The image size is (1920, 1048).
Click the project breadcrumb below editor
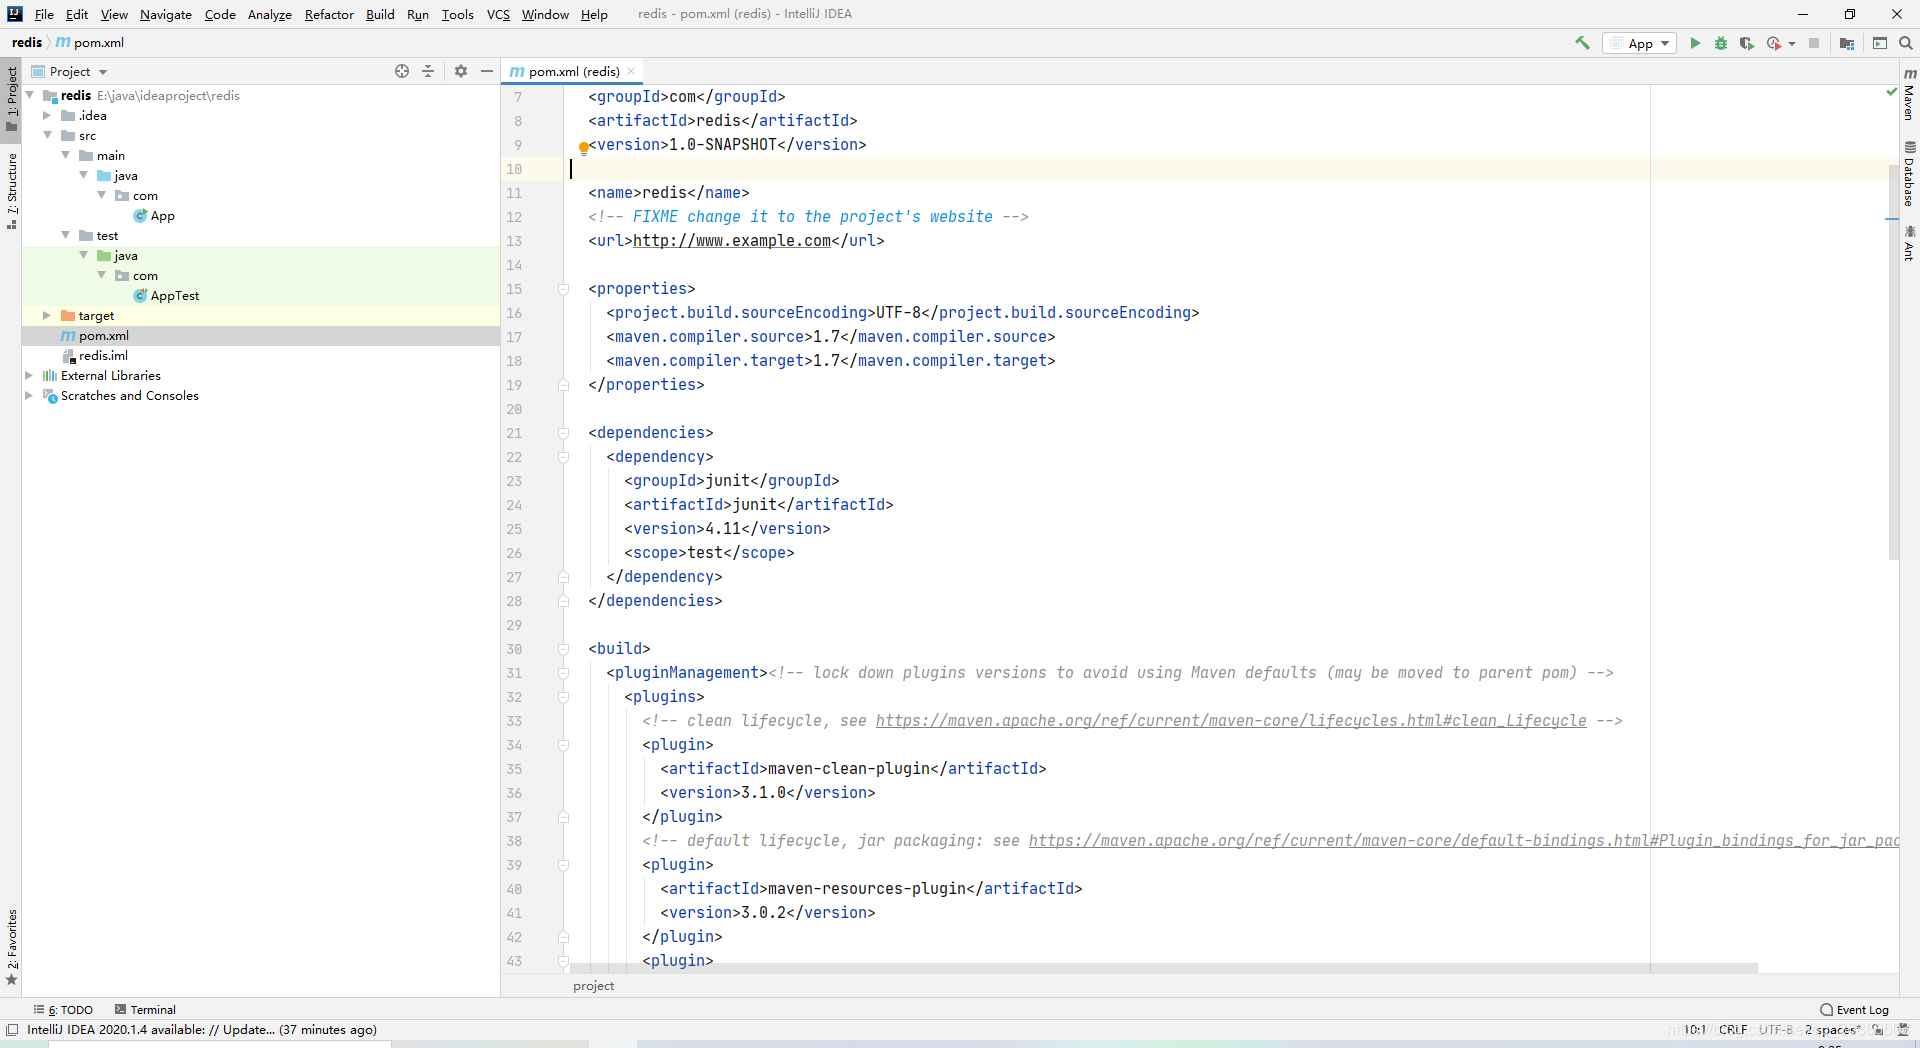coord(594,986)
